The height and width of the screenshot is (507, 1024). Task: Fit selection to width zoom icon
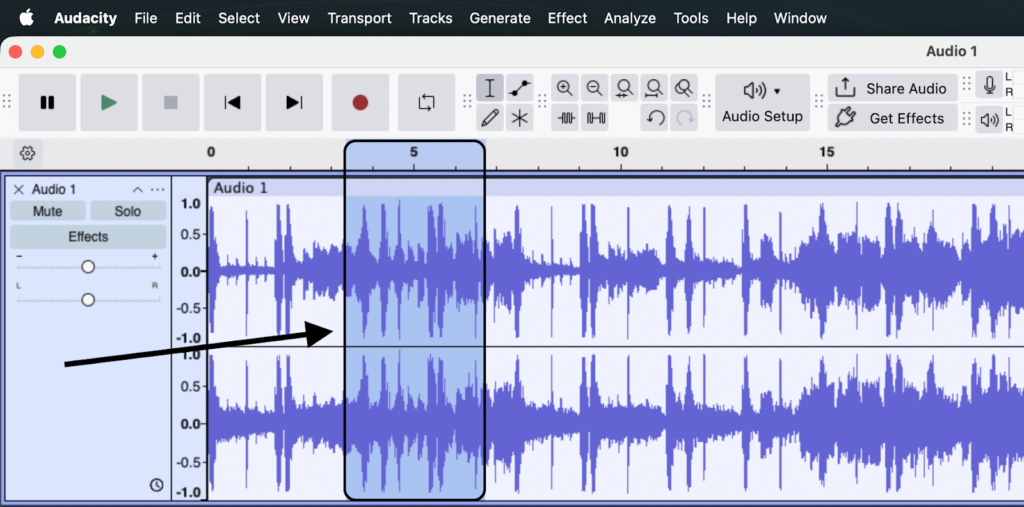(x=625, y=88)
